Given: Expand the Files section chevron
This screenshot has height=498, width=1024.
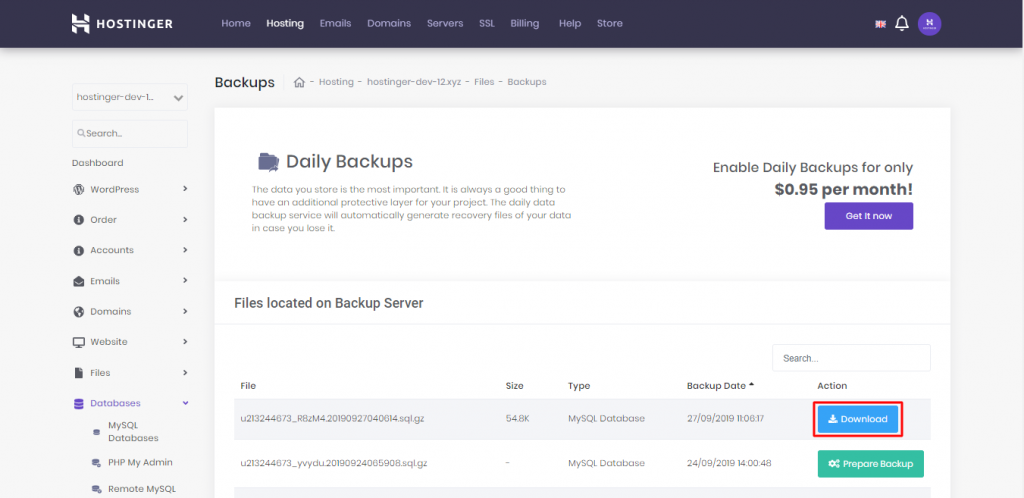Looking at the screenshot, I should click(x=185, y=372).
